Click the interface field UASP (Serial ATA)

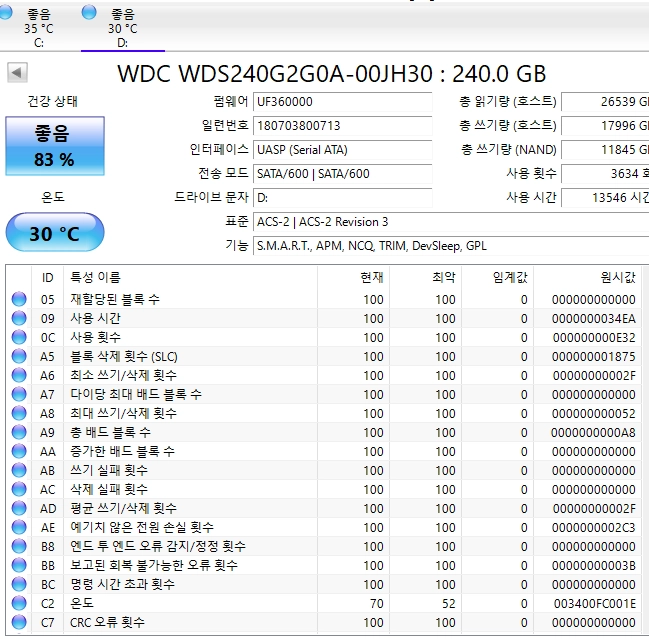[343, 150]
